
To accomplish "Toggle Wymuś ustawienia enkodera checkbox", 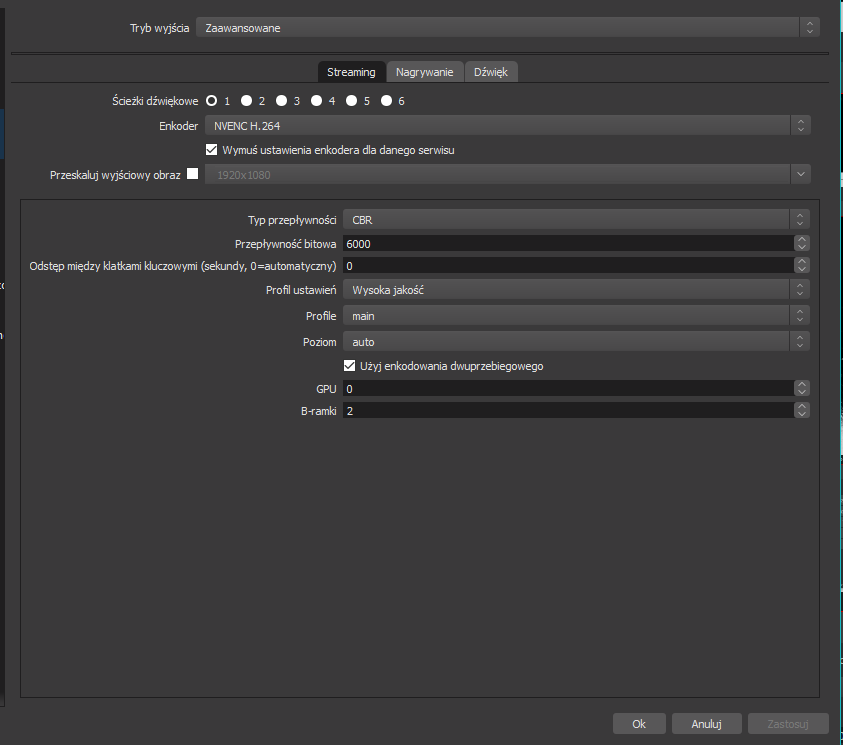I will pos(211,150).
